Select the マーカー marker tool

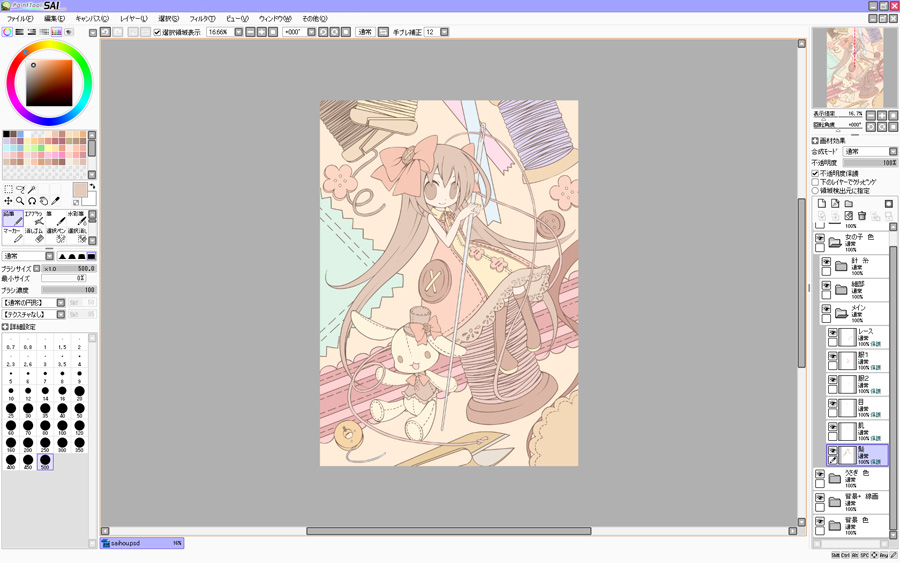click(x=13, y=235)
